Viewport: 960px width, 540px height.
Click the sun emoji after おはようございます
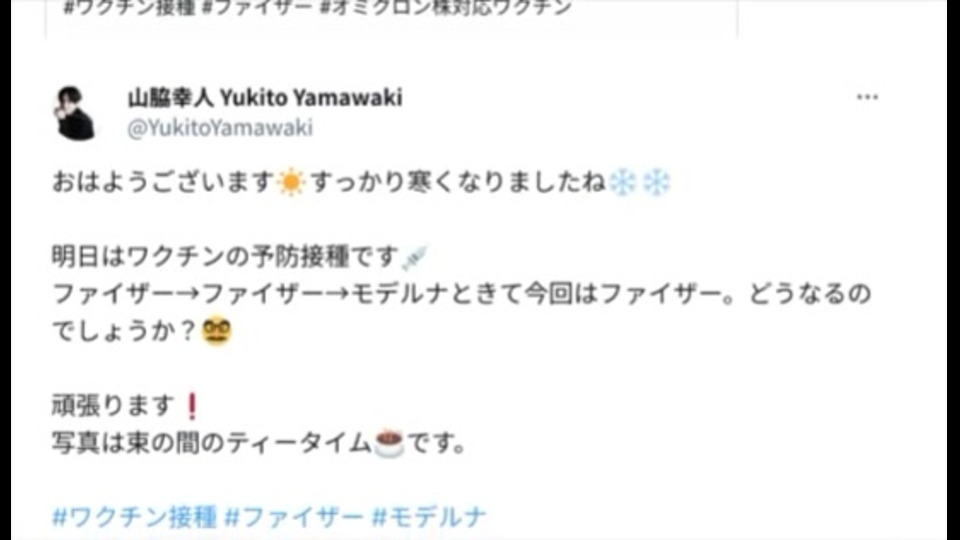click(x=290, y=182)
